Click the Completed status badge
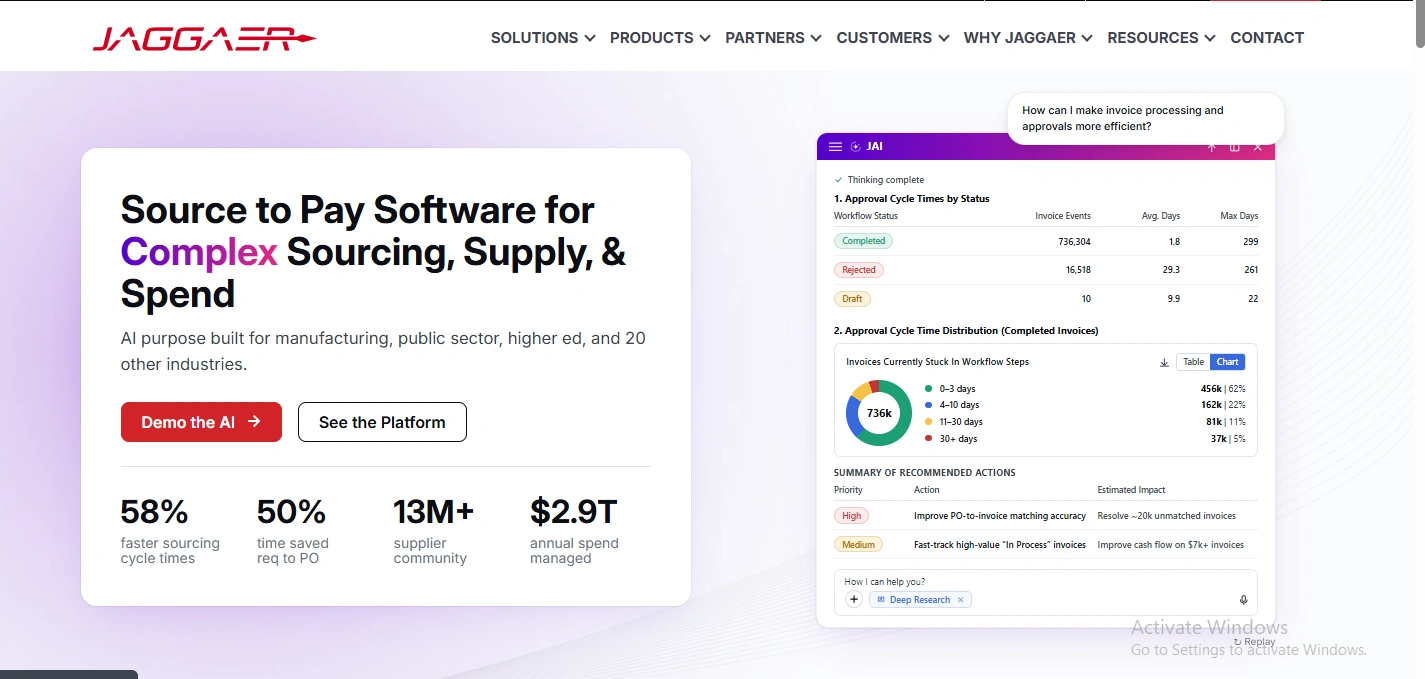This screenshot has height=679, width=1425. 863,241
